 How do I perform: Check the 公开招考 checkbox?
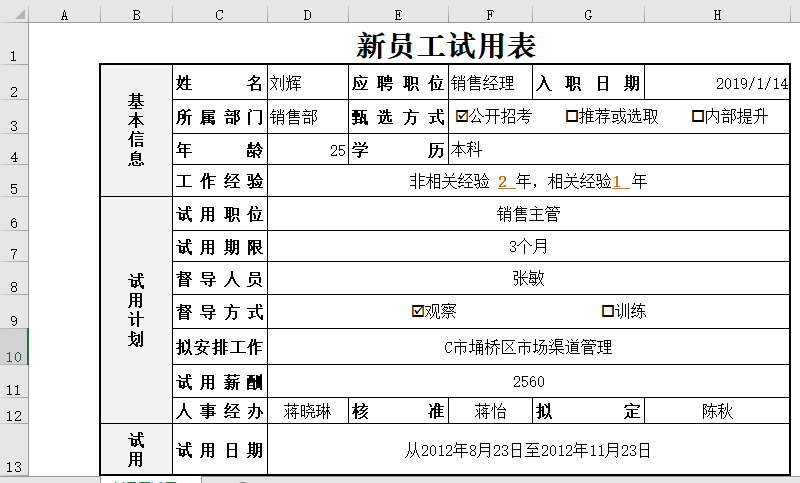[461, 116]
